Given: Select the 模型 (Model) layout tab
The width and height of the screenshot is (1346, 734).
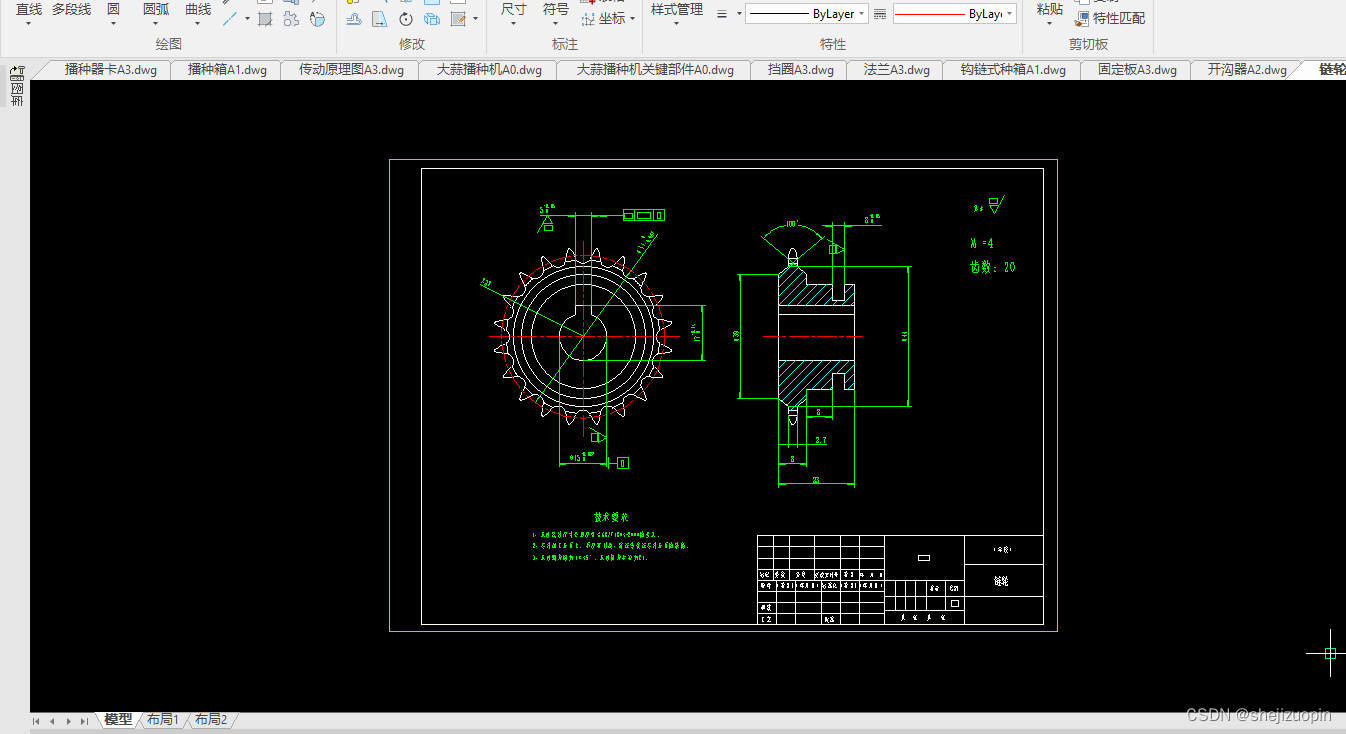Looking at the screenshot, I should click(118, 719).
